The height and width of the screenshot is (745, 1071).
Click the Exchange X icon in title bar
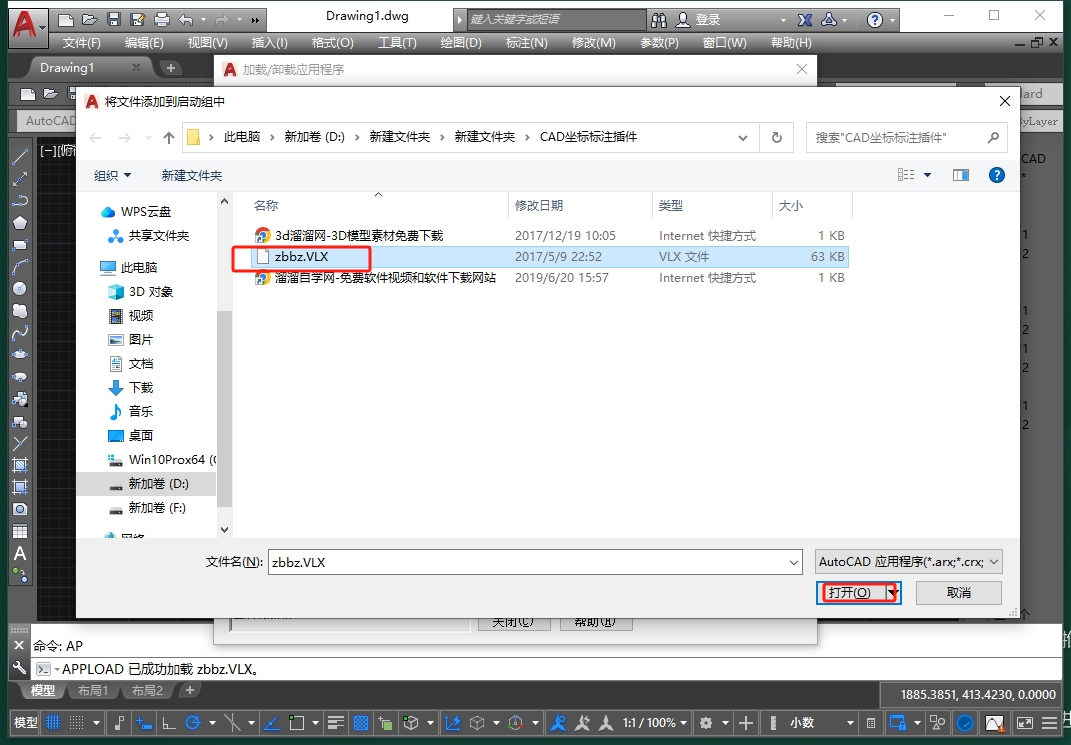click(x=805, y=20)
